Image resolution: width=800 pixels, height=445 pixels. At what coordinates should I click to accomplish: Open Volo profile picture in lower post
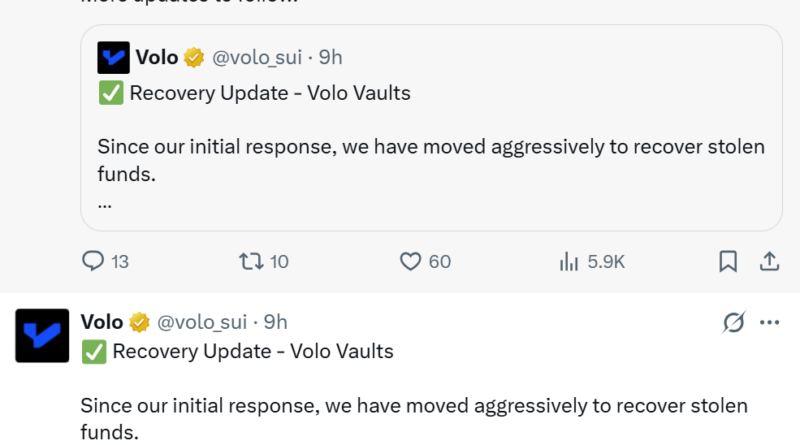(41, 335)
